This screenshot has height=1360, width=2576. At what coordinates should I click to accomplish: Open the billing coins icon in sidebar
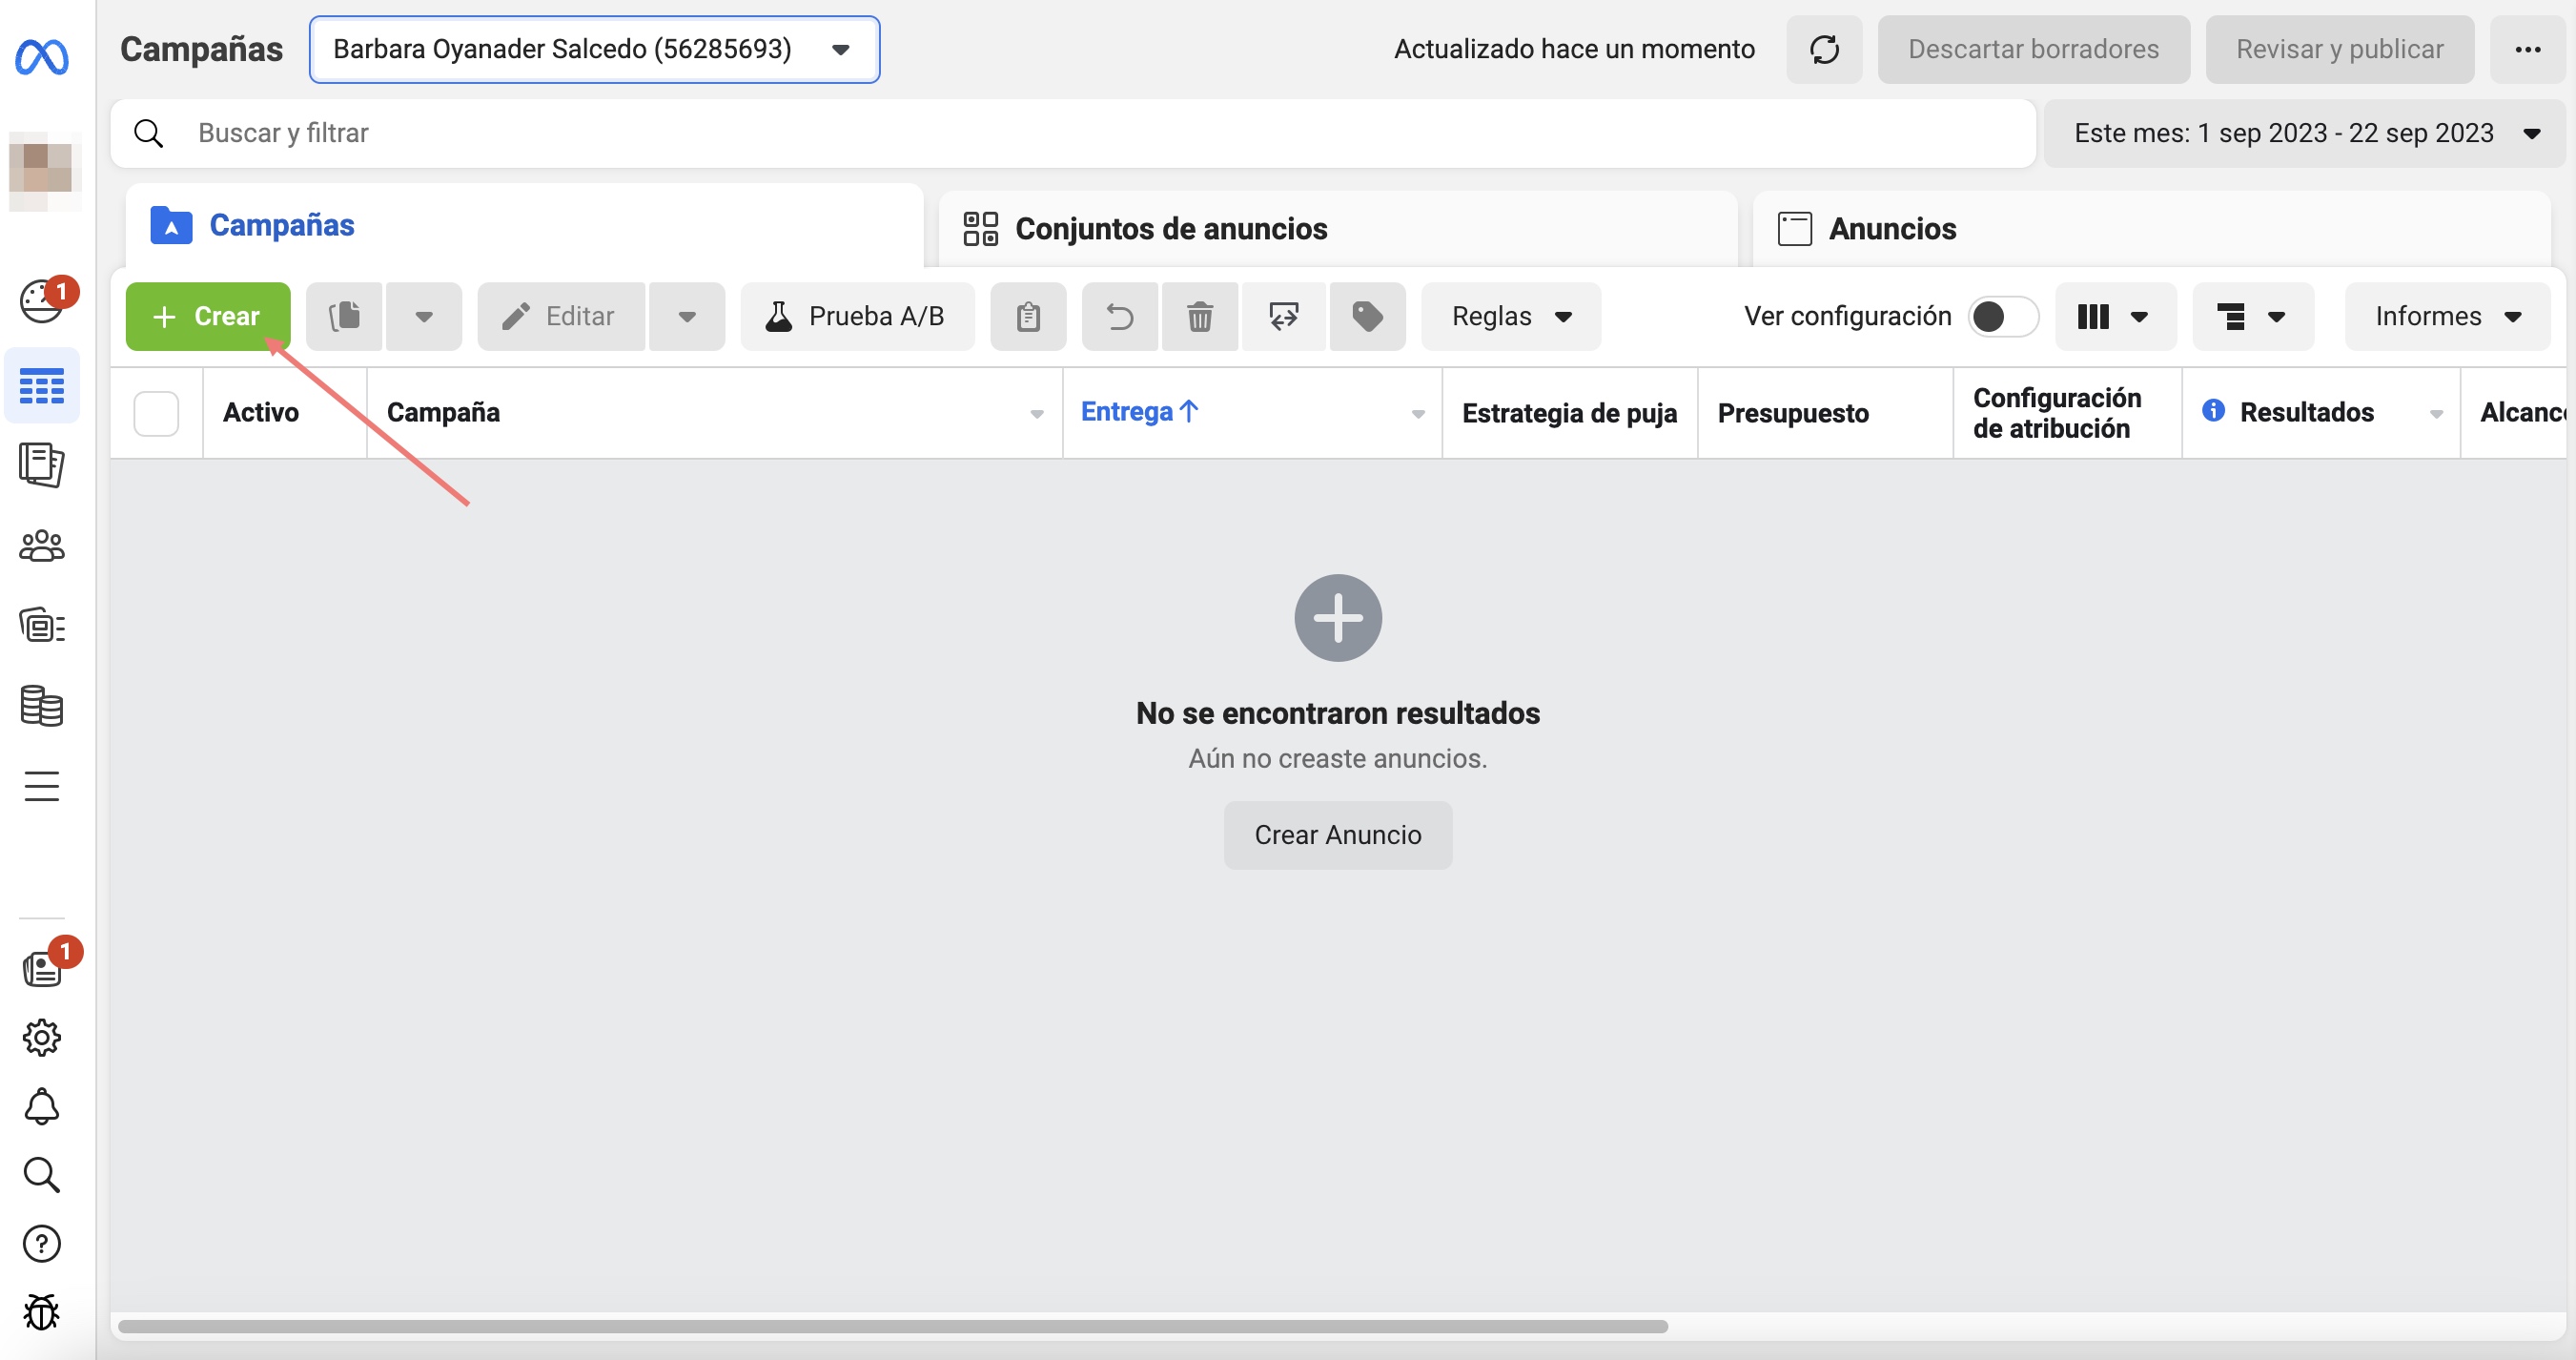tap(41, 706)
